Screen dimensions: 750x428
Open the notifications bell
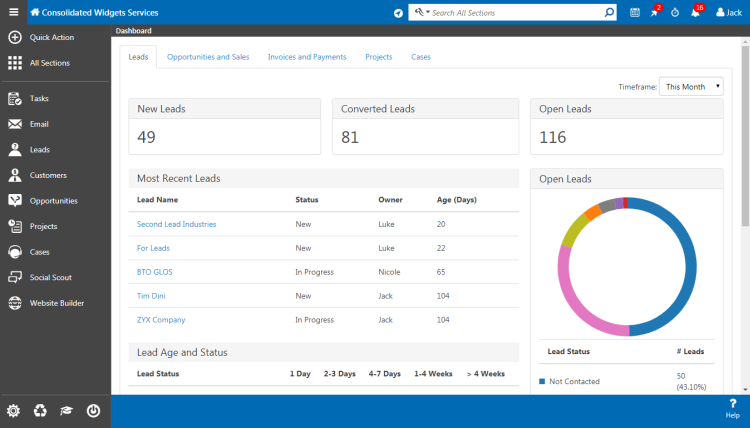click(x=695, y=12)
